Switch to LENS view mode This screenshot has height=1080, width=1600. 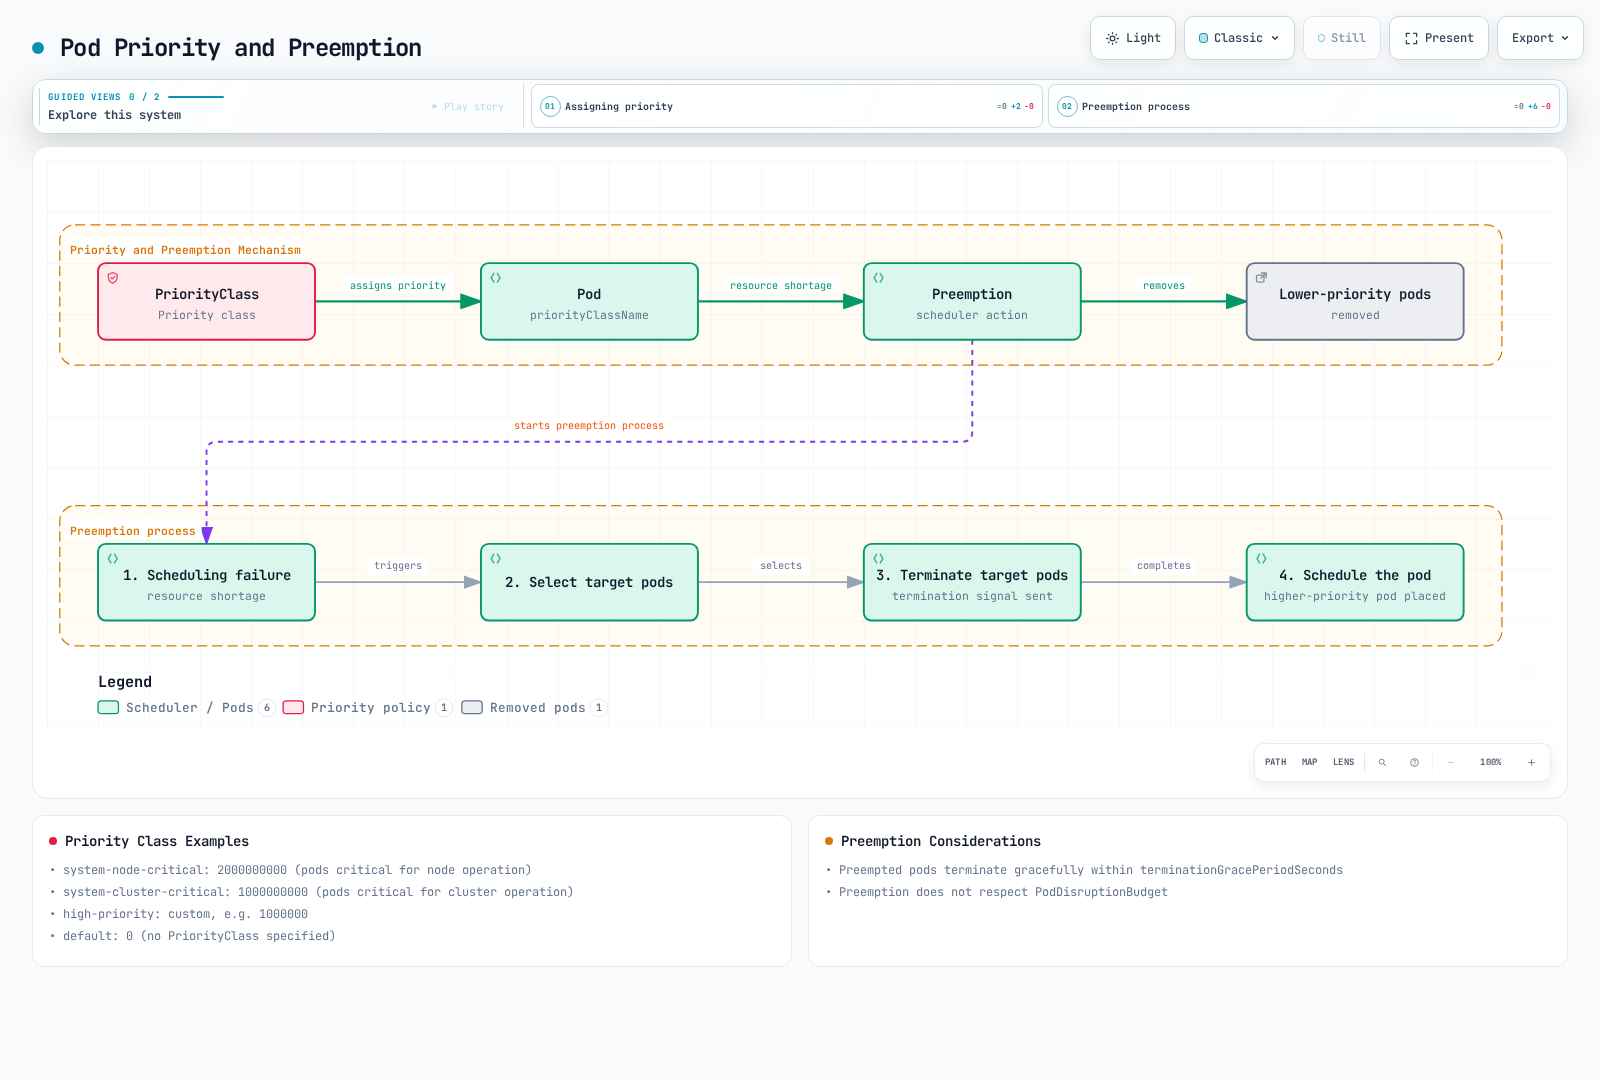point(1344,762)
